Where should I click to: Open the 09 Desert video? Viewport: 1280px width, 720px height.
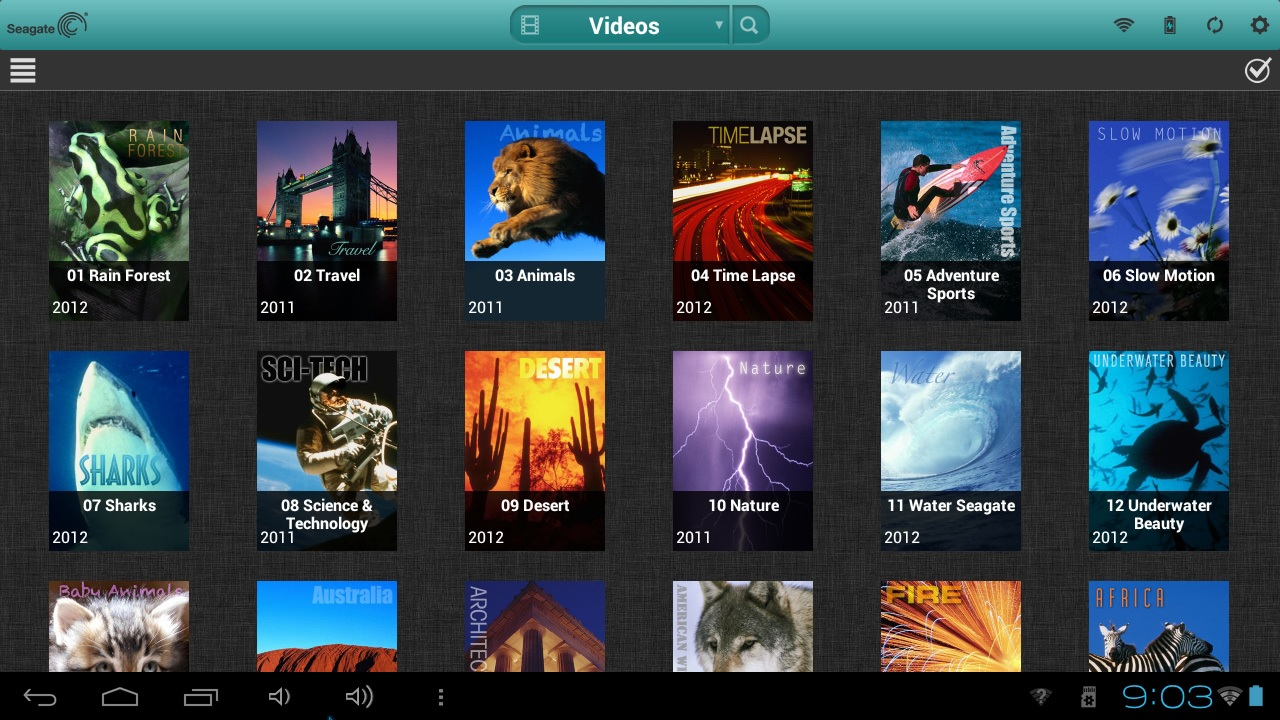tap(535, 451)
